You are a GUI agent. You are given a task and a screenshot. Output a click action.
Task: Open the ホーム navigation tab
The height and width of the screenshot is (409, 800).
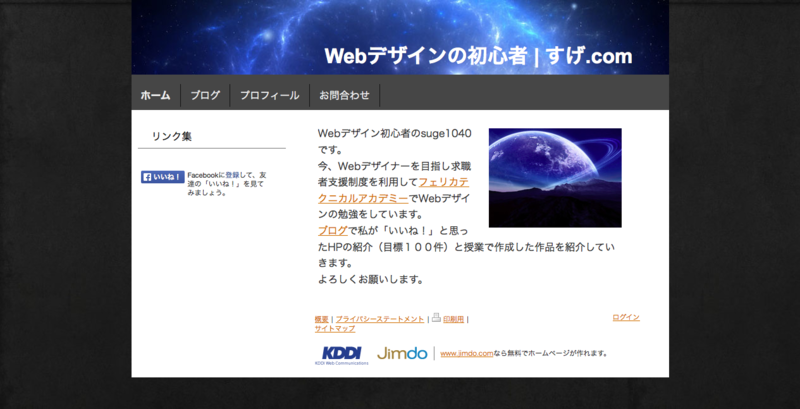pos(156,95)
